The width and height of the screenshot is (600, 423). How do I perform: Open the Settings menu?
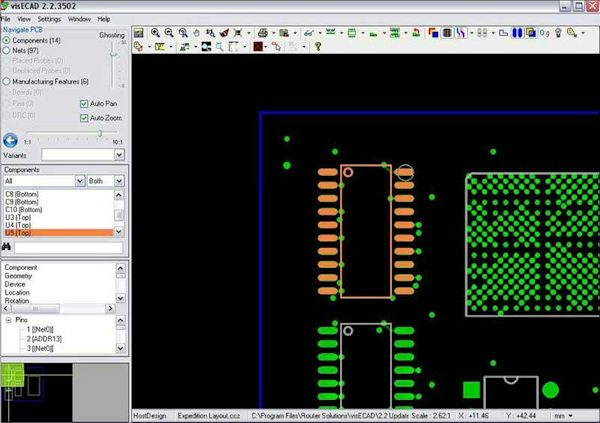tap(49, 19)
